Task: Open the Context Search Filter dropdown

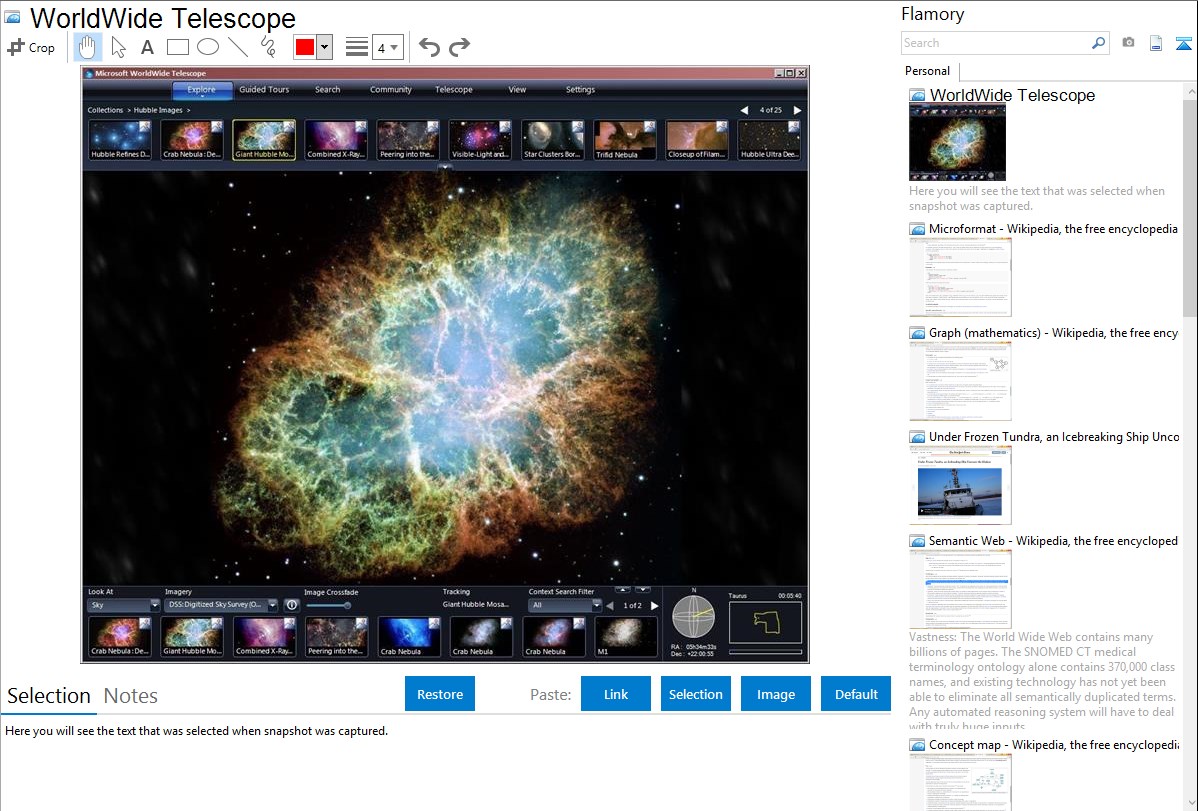Action: 565,605
